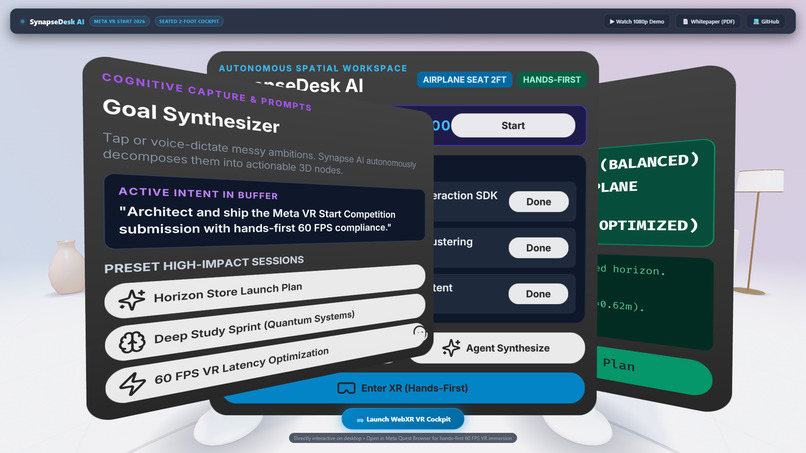806x453 pixels.
Task: Click the sparkle icon on Agent Synthesize
Action: (451, 348)
